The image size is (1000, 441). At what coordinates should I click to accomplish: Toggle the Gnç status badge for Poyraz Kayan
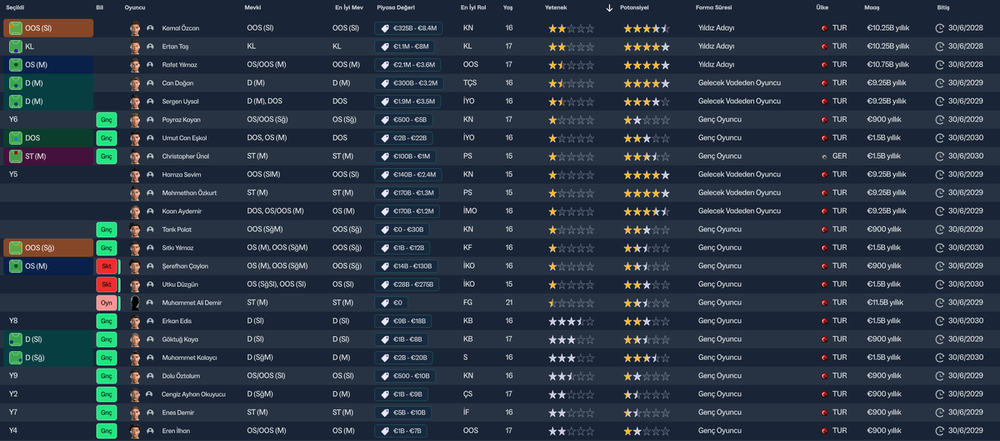(x=107, y=119)
